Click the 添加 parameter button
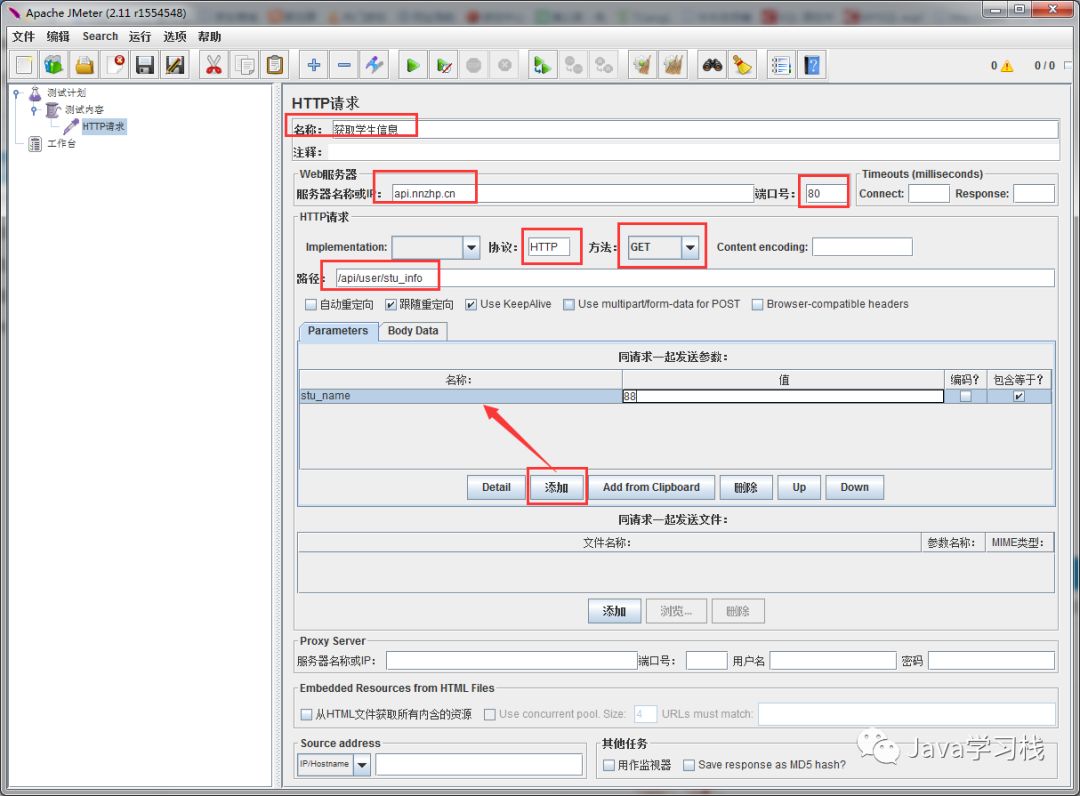Image resolution: width=1080 pixels, height=796 pixels. point(557,488)
